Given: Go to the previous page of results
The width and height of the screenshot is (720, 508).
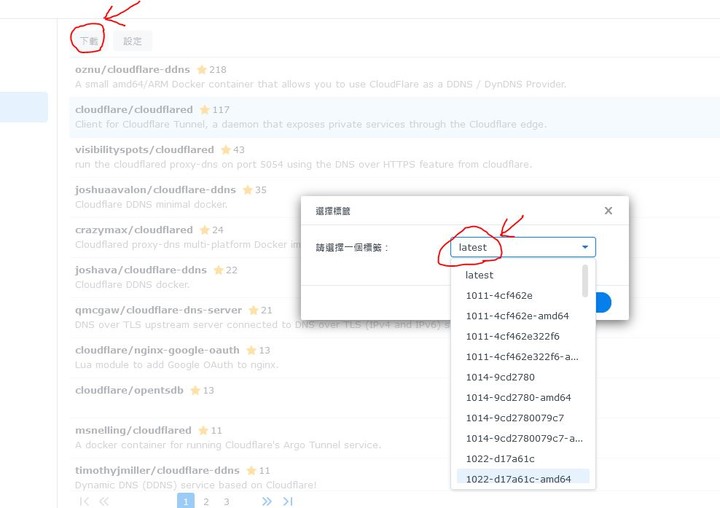Looking at the screenshot, I should pos(104,501).
